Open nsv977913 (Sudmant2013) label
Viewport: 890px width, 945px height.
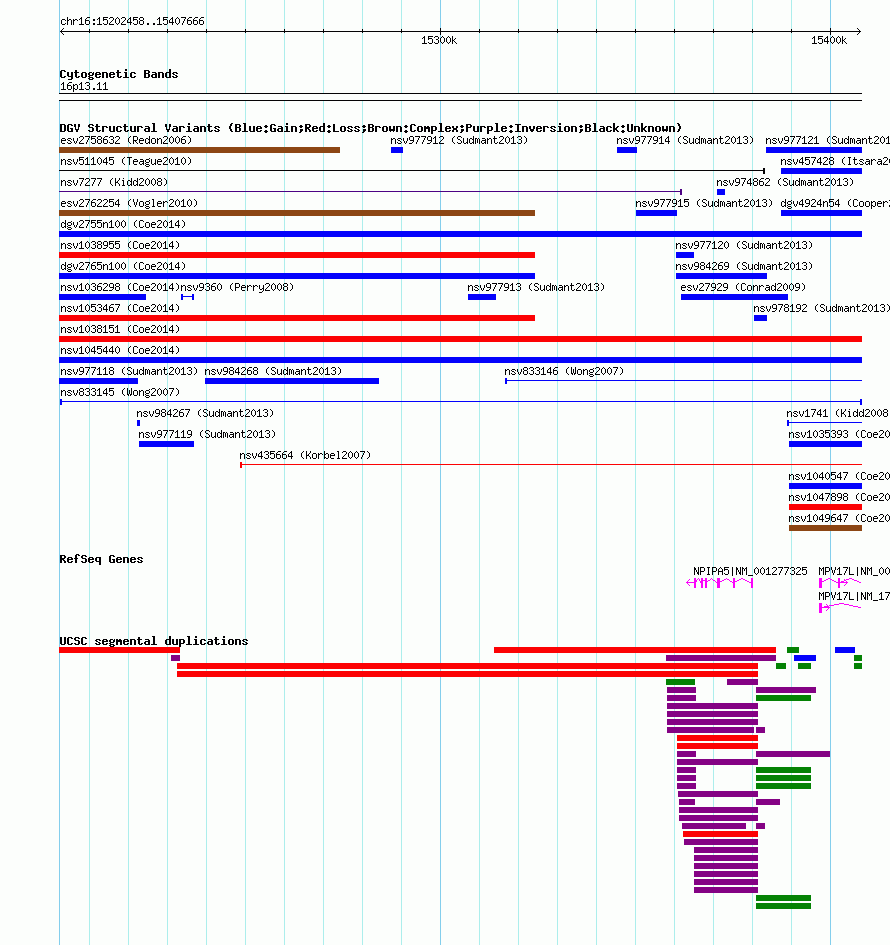pos(536,287)
